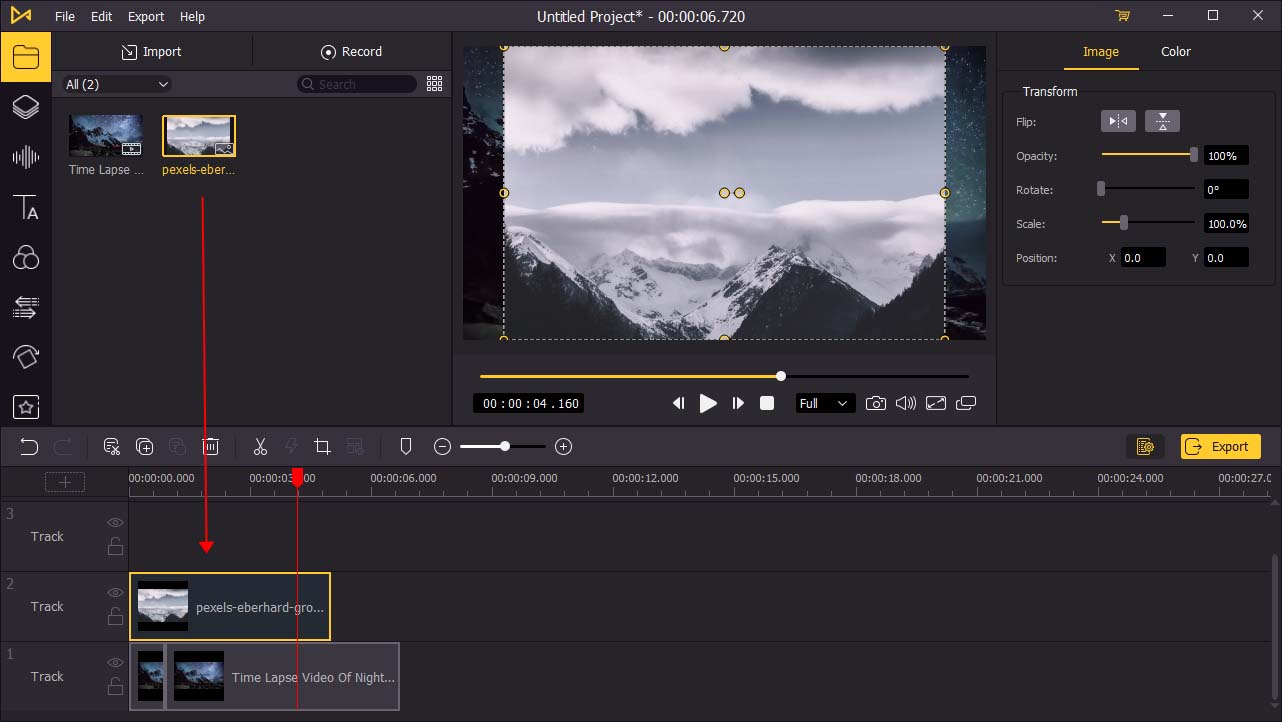Play the preview video
The image size is (1282, 722).
click(x=708, y=403)
